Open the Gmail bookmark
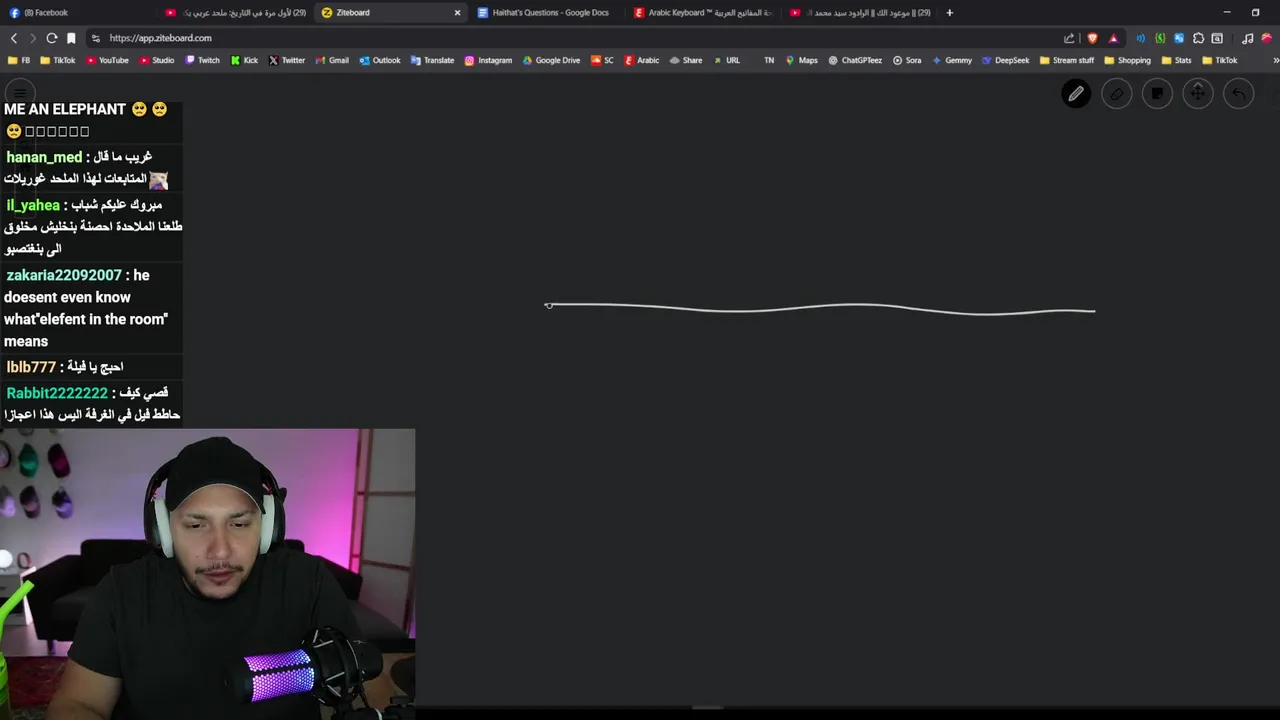This screenshot has height=720, width=1280. [x=332, y=60]
